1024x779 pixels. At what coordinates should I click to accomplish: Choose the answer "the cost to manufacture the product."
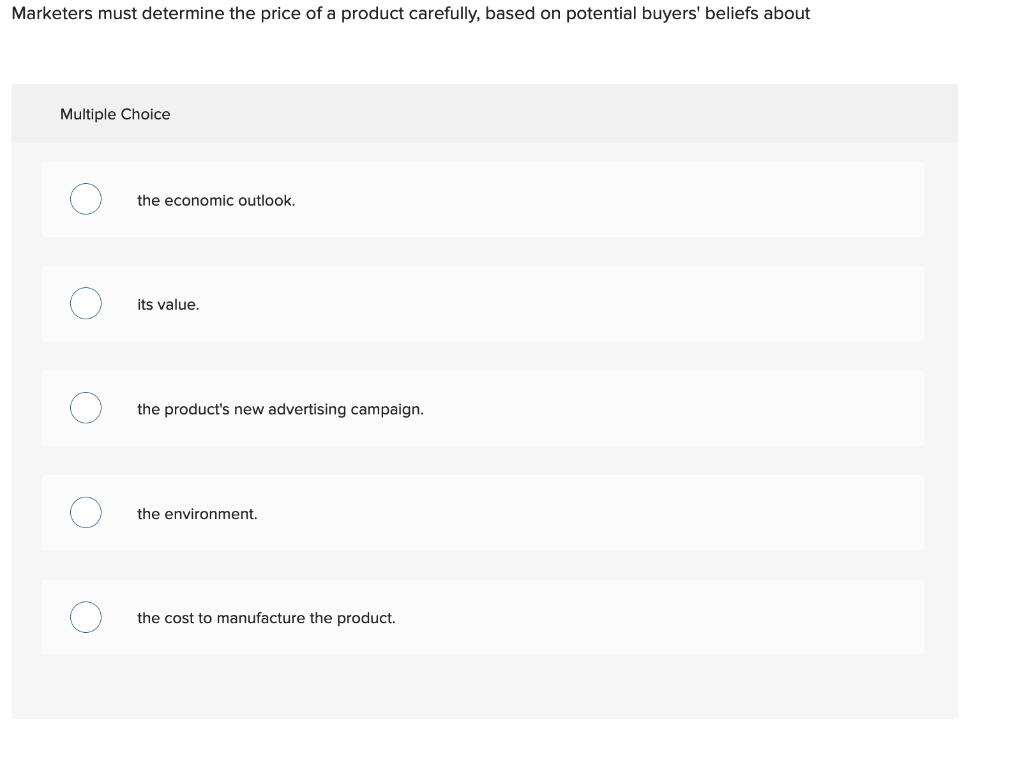266,618
